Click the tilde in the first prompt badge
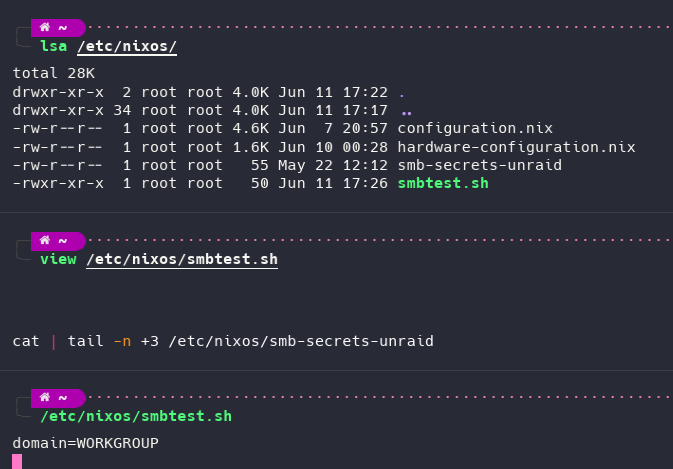The image size is (673, 469). click(63, 28)
